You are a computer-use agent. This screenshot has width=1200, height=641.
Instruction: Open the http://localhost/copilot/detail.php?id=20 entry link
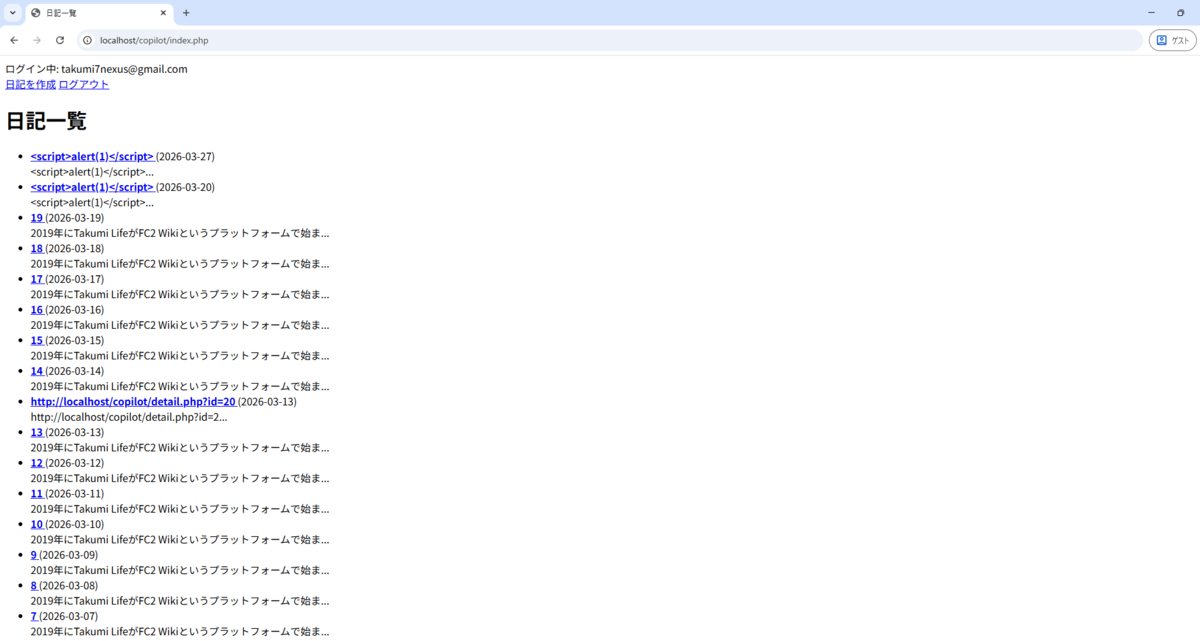(x=133, y=402)
